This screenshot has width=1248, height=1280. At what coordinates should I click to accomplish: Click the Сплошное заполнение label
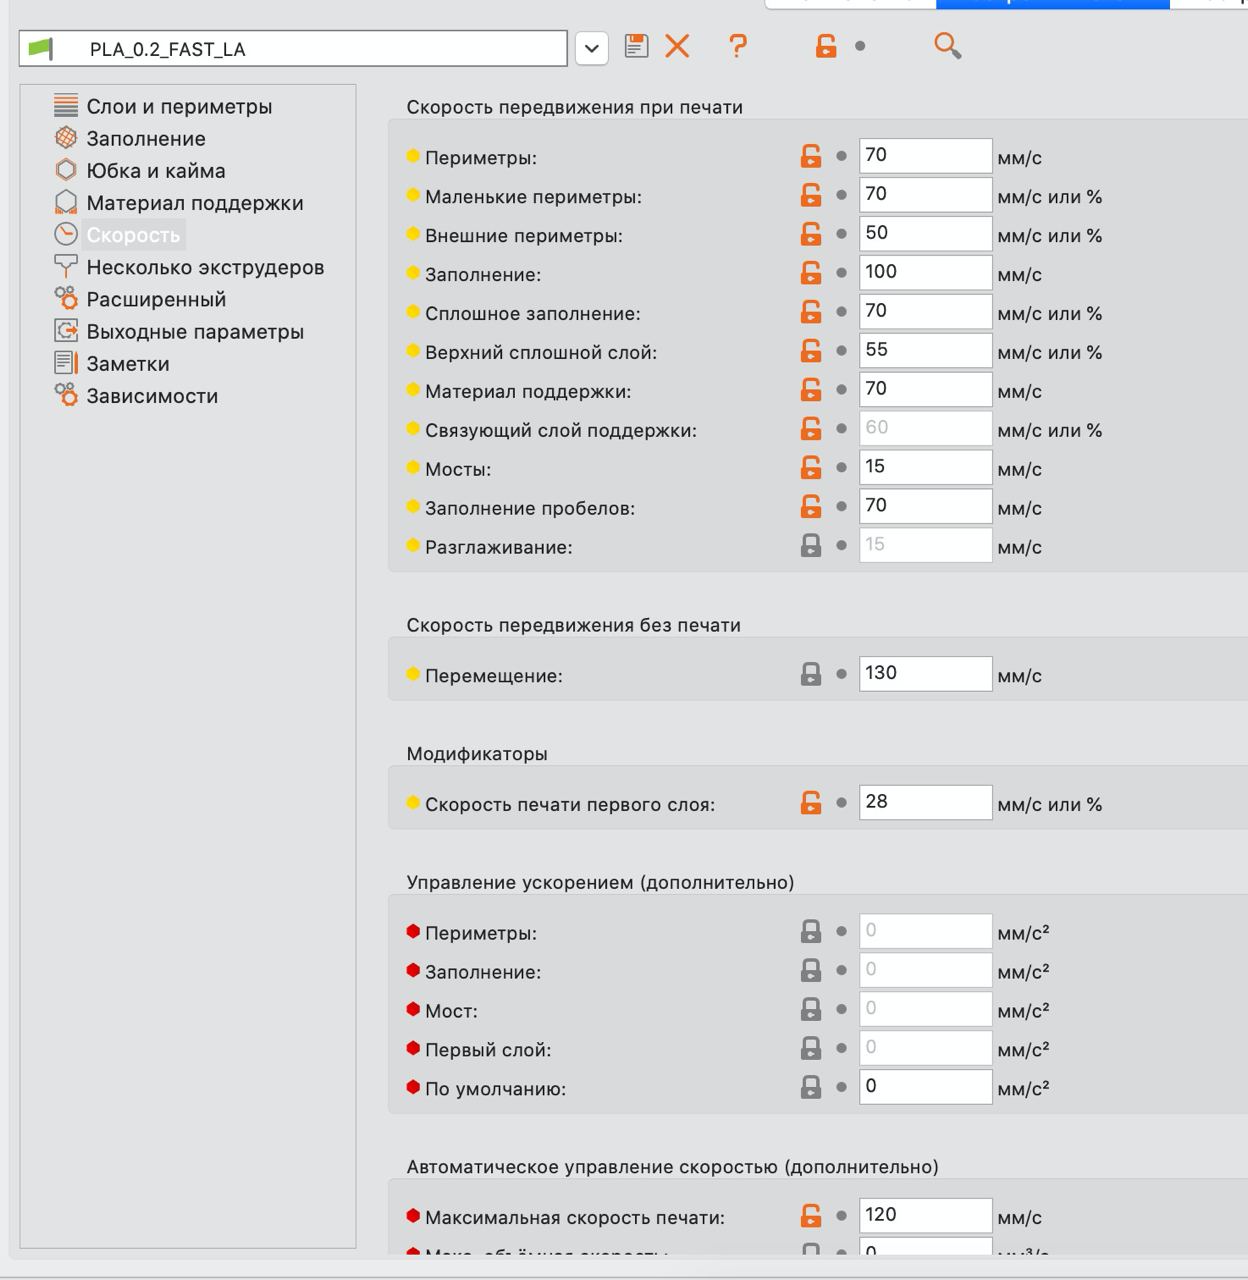533,313
